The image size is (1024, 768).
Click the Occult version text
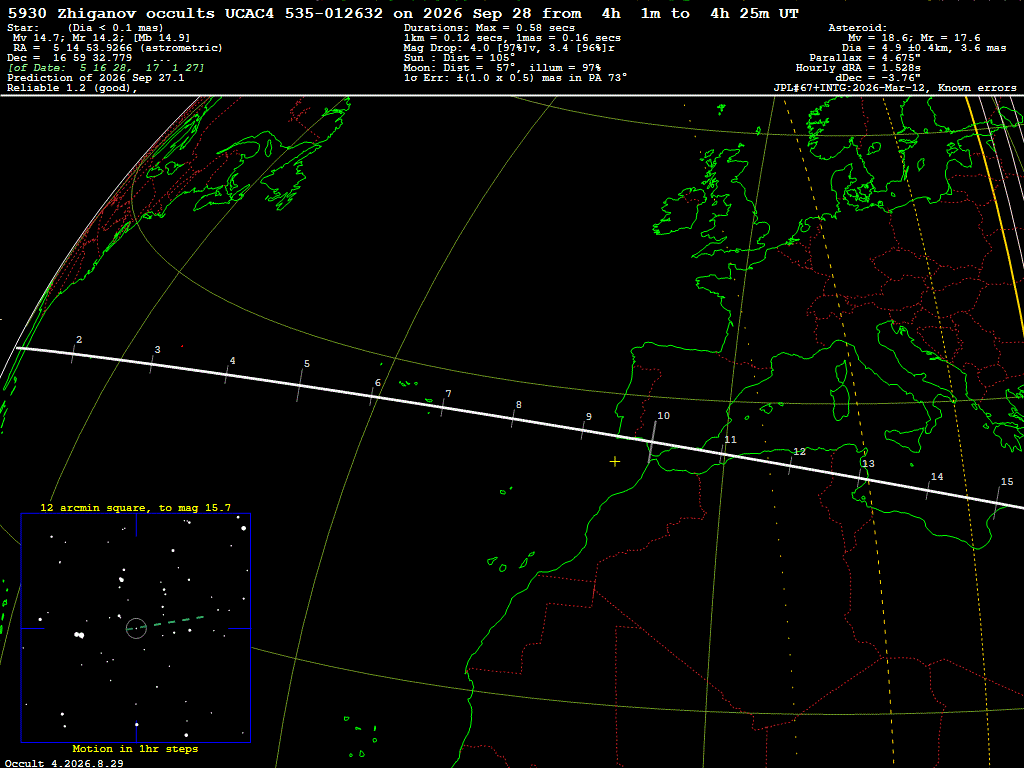64,763
